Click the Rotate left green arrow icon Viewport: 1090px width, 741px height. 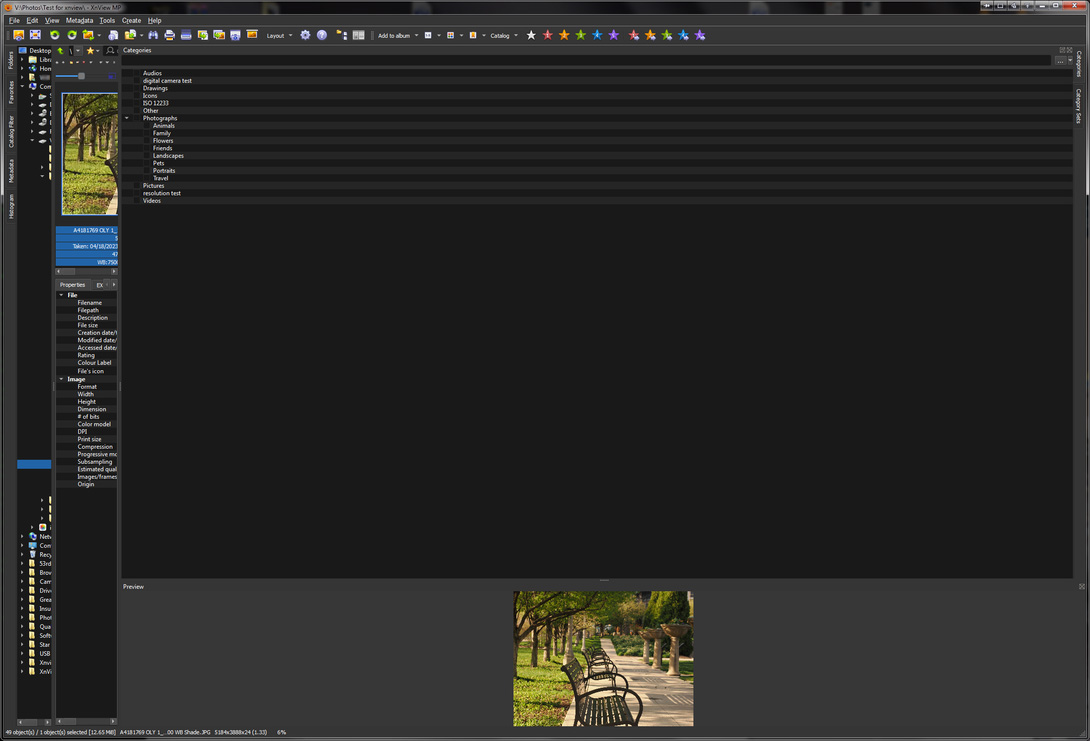click(x=55, y=35)
